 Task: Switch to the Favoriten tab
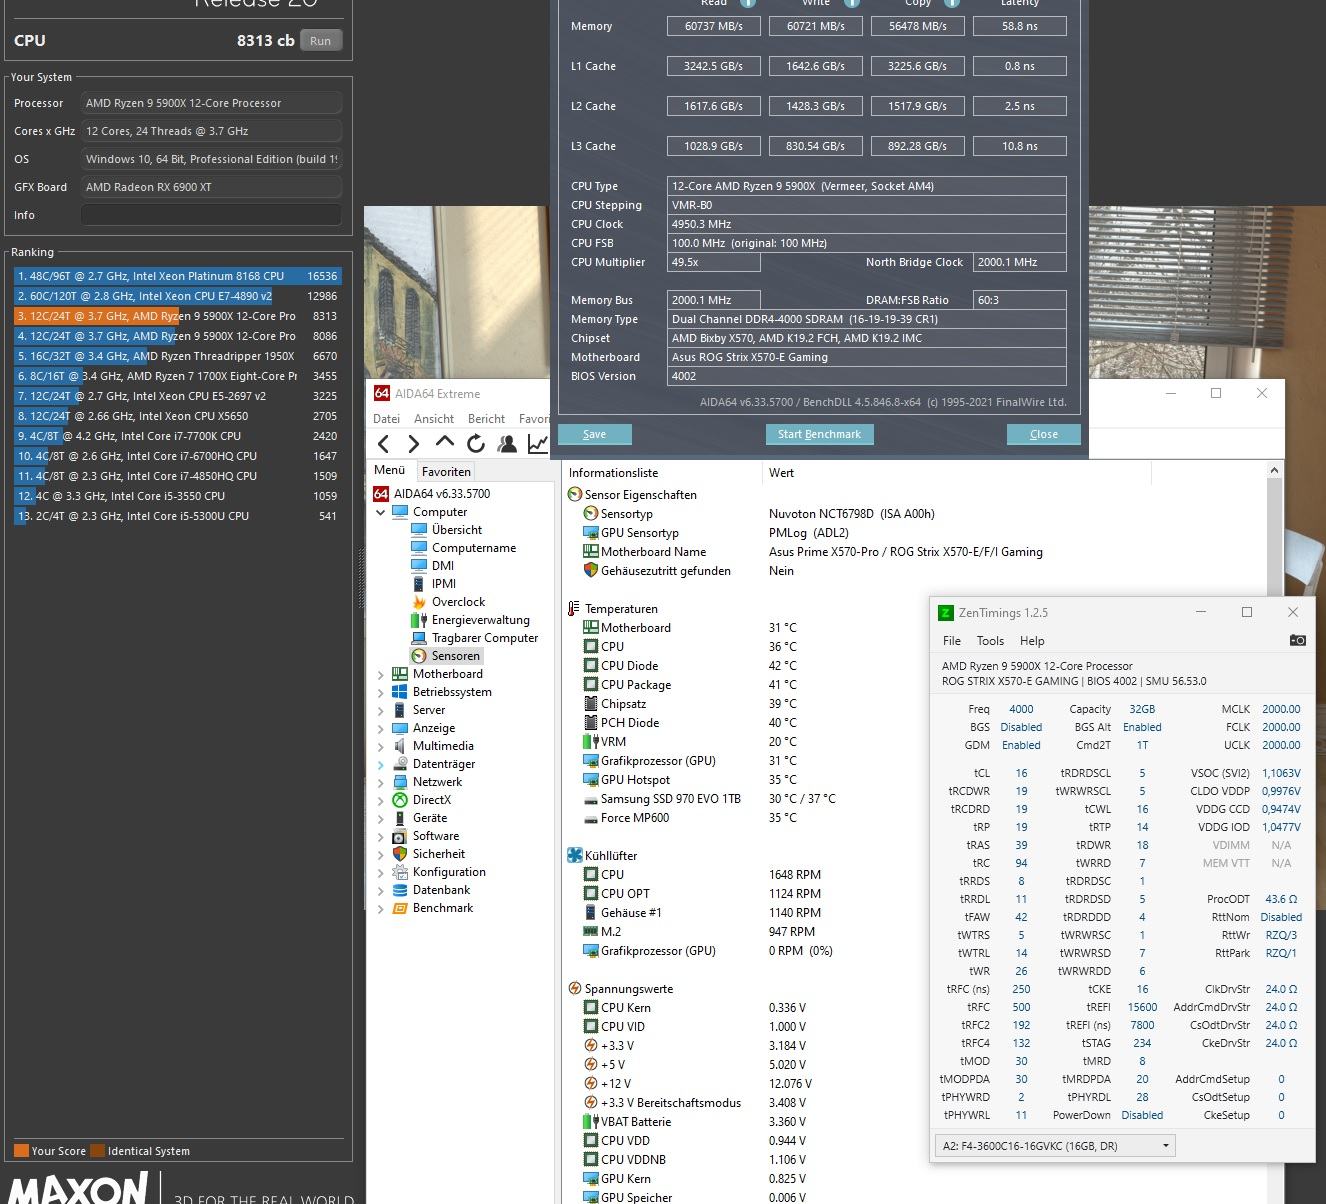(x=446, y=472)
